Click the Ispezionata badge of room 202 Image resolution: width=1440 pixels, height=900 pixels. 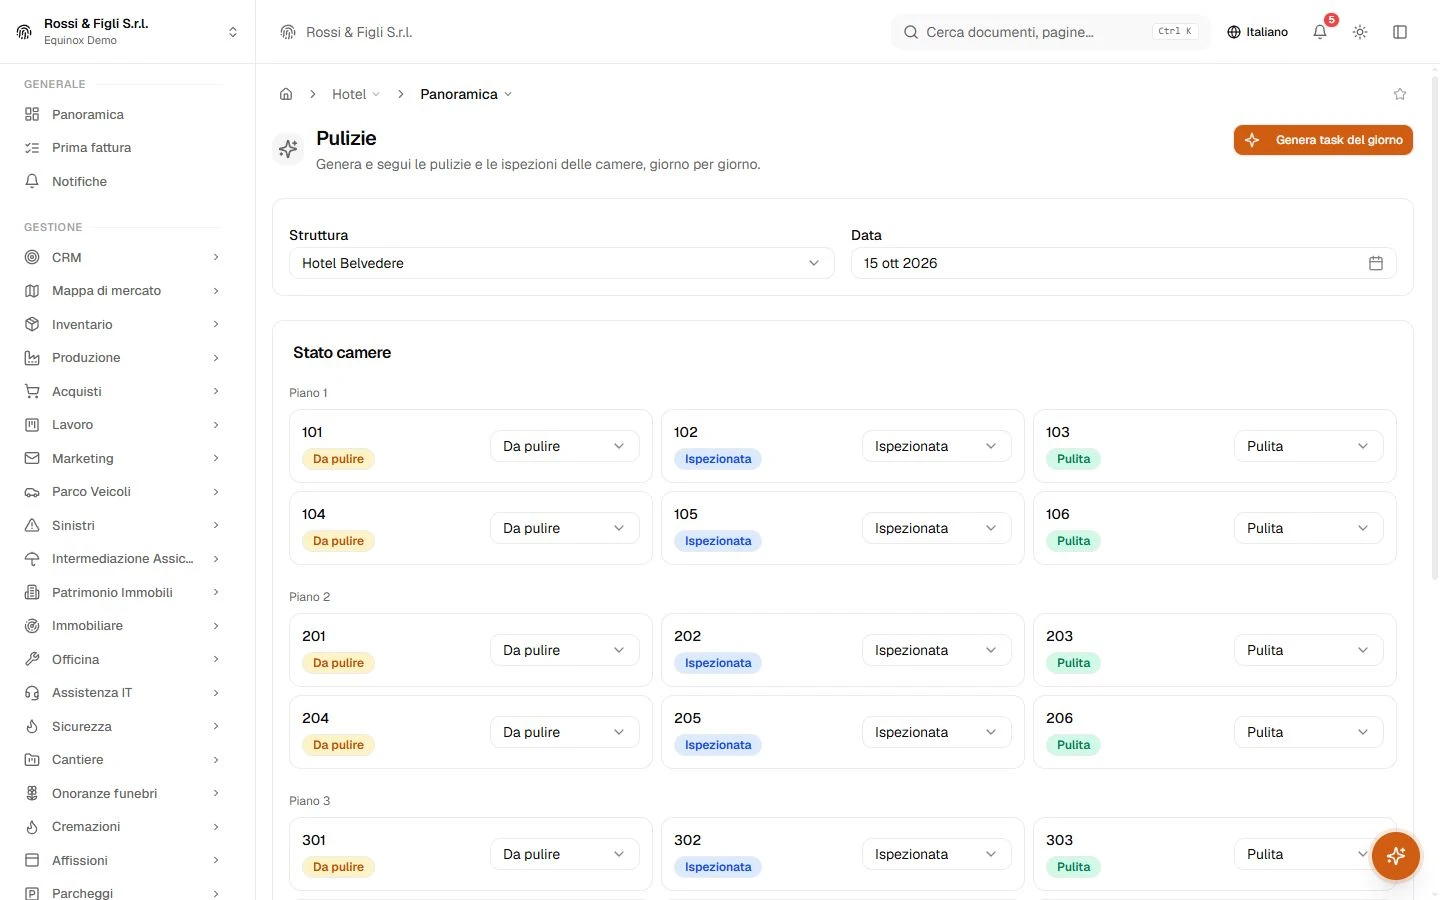coord(718,663)
